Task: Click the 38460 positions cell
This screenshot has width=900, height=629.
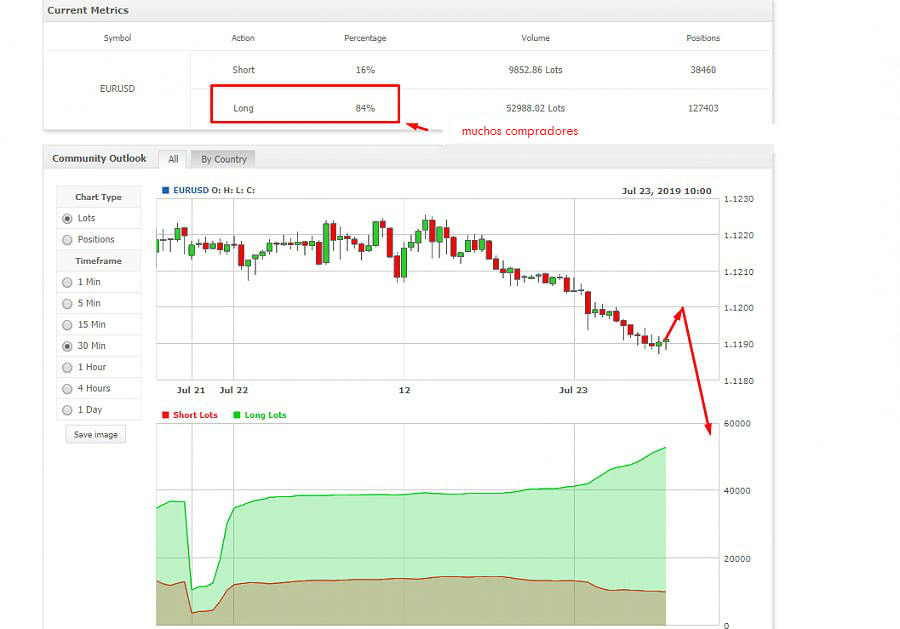Action: pyautogui.click(x=703, y=69)
